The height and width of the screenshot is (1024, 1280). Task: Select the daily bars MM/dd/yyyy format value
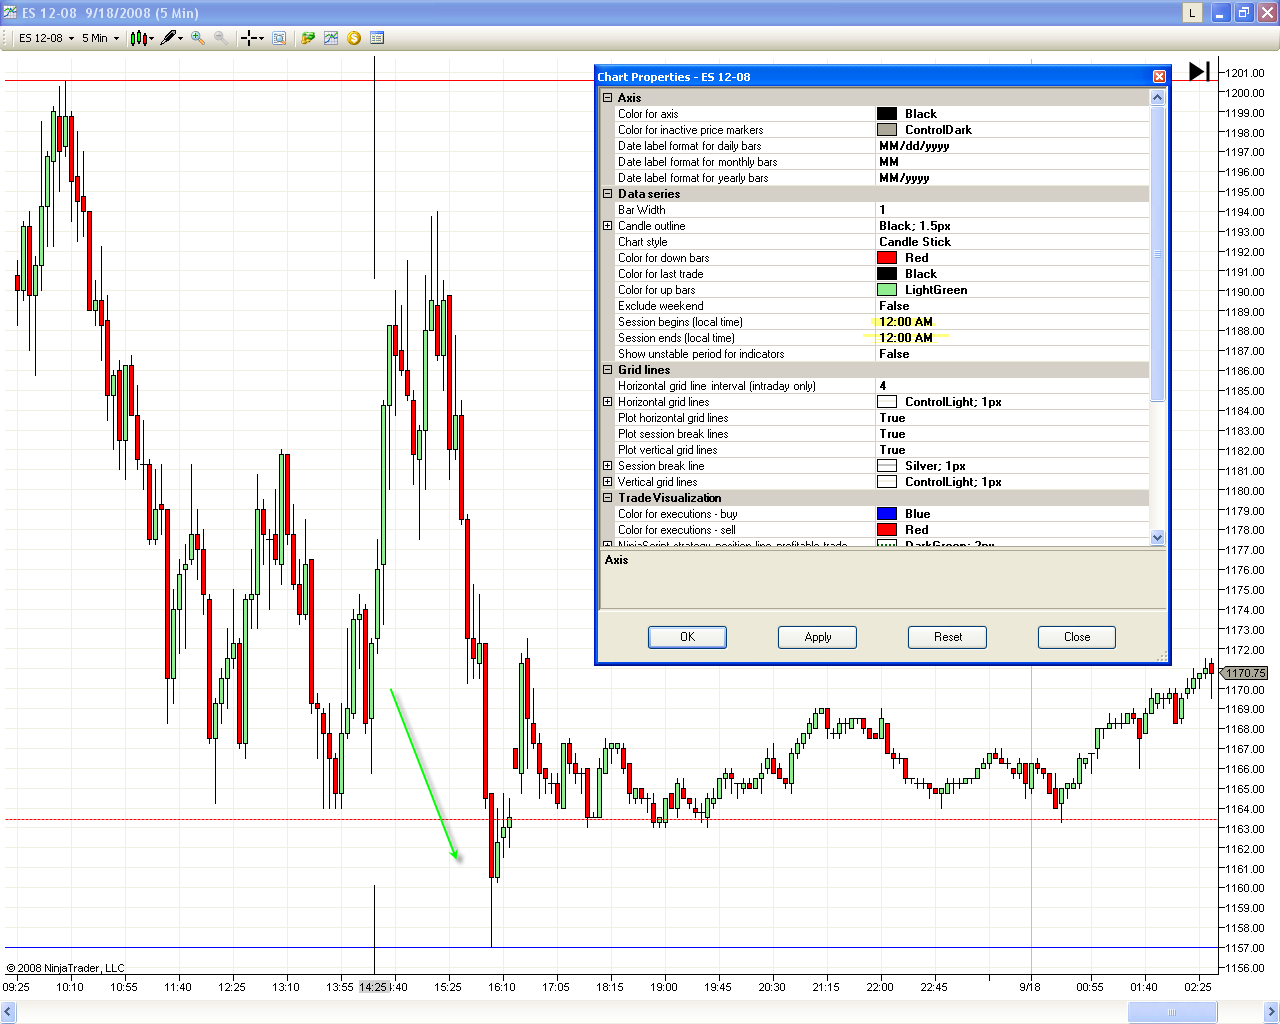pyautogui.click(x=1012, y=146)
